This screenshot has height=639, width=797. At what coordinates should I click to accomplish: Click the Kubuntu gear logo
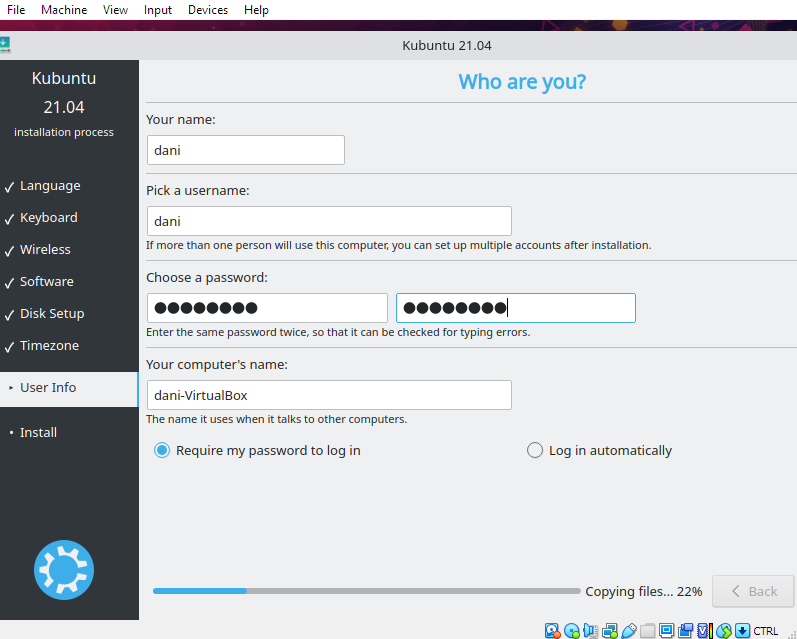(x=64, y=570)
